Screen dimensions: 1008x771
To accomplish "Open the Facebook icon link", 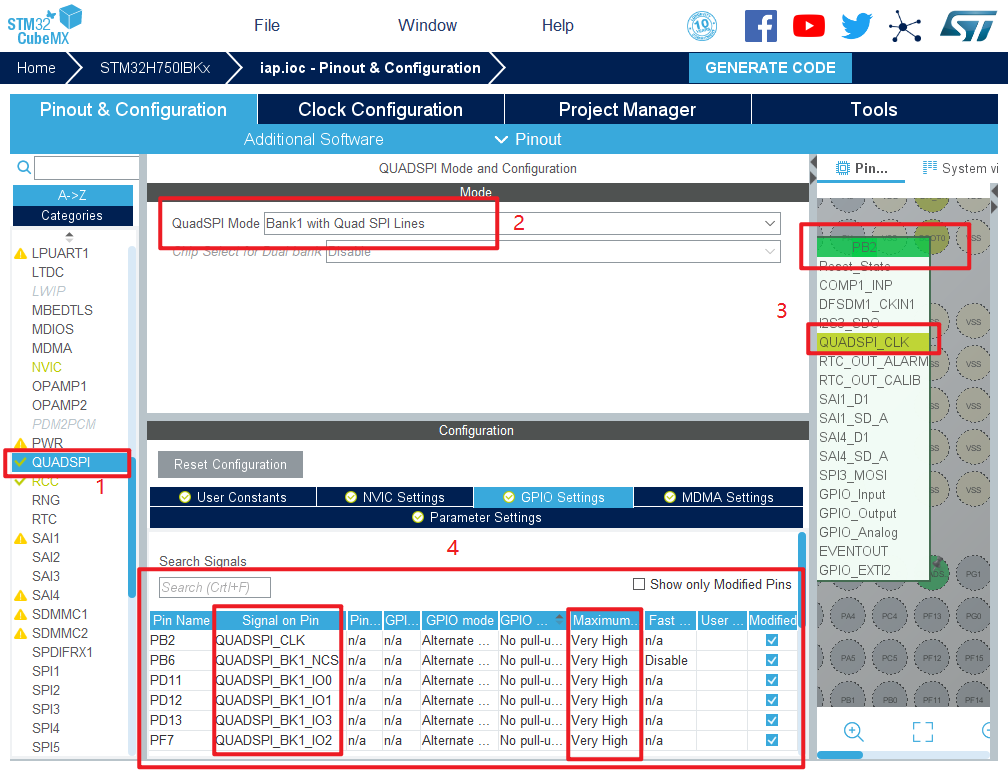I will click(760, 26).
